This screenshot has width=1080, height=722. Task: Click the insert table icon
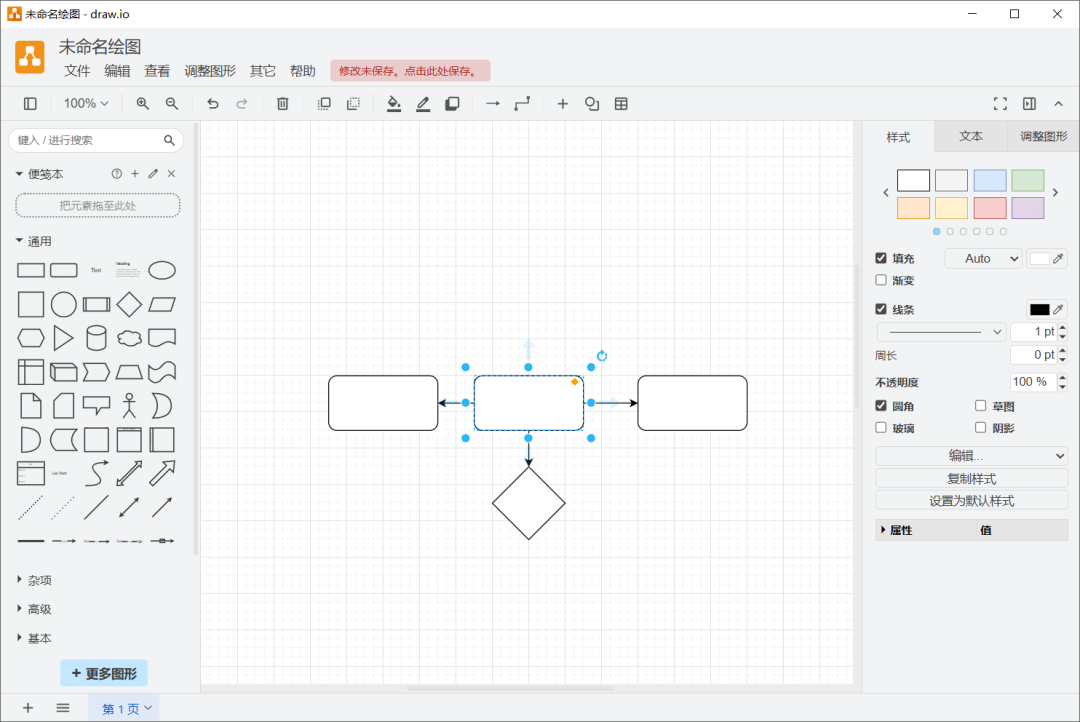[x=621, y=104]
